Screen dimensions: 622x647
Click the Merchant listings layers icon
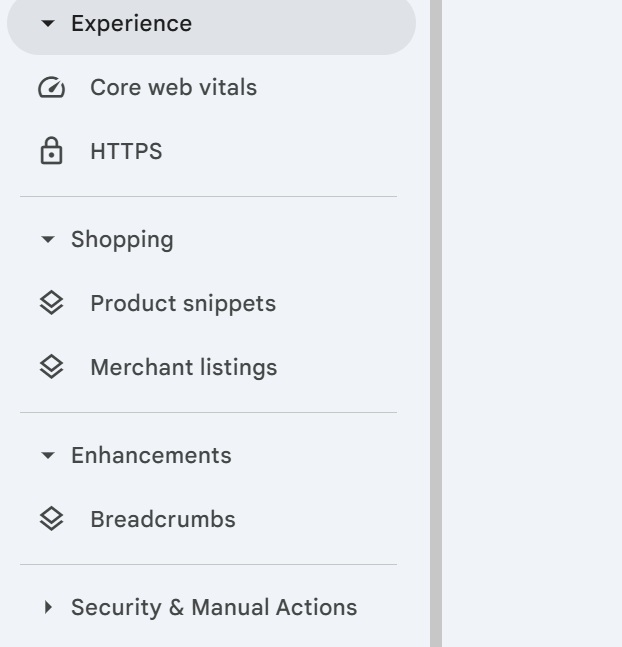pos(51,367)
